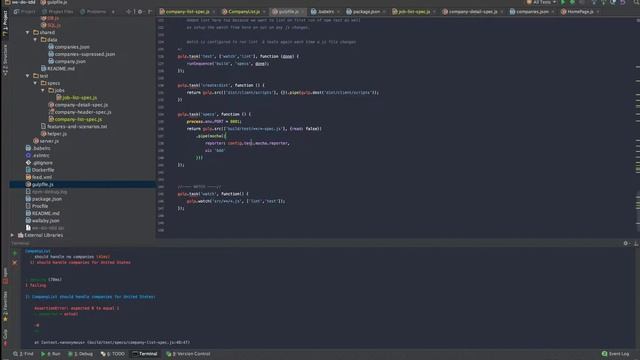
Task: Collapse the test folder
Action: coord(28,76)
